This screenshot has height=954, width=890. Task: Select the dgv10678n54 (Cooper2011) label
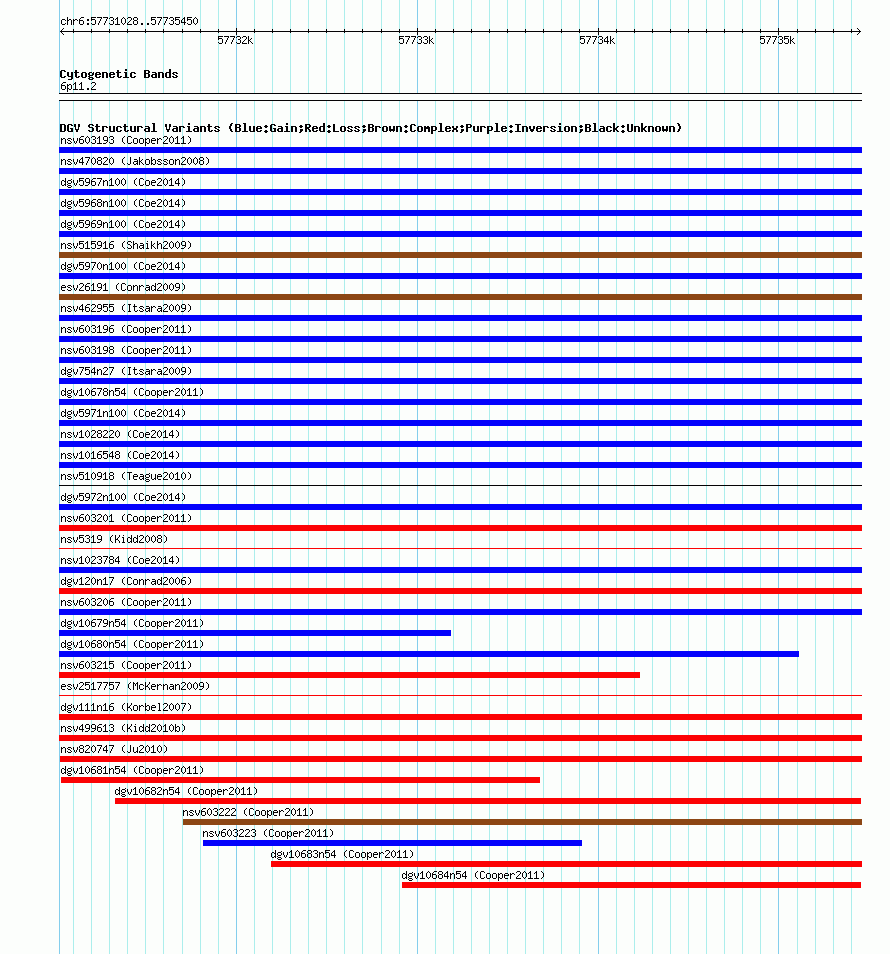click(x=132, y=392)
